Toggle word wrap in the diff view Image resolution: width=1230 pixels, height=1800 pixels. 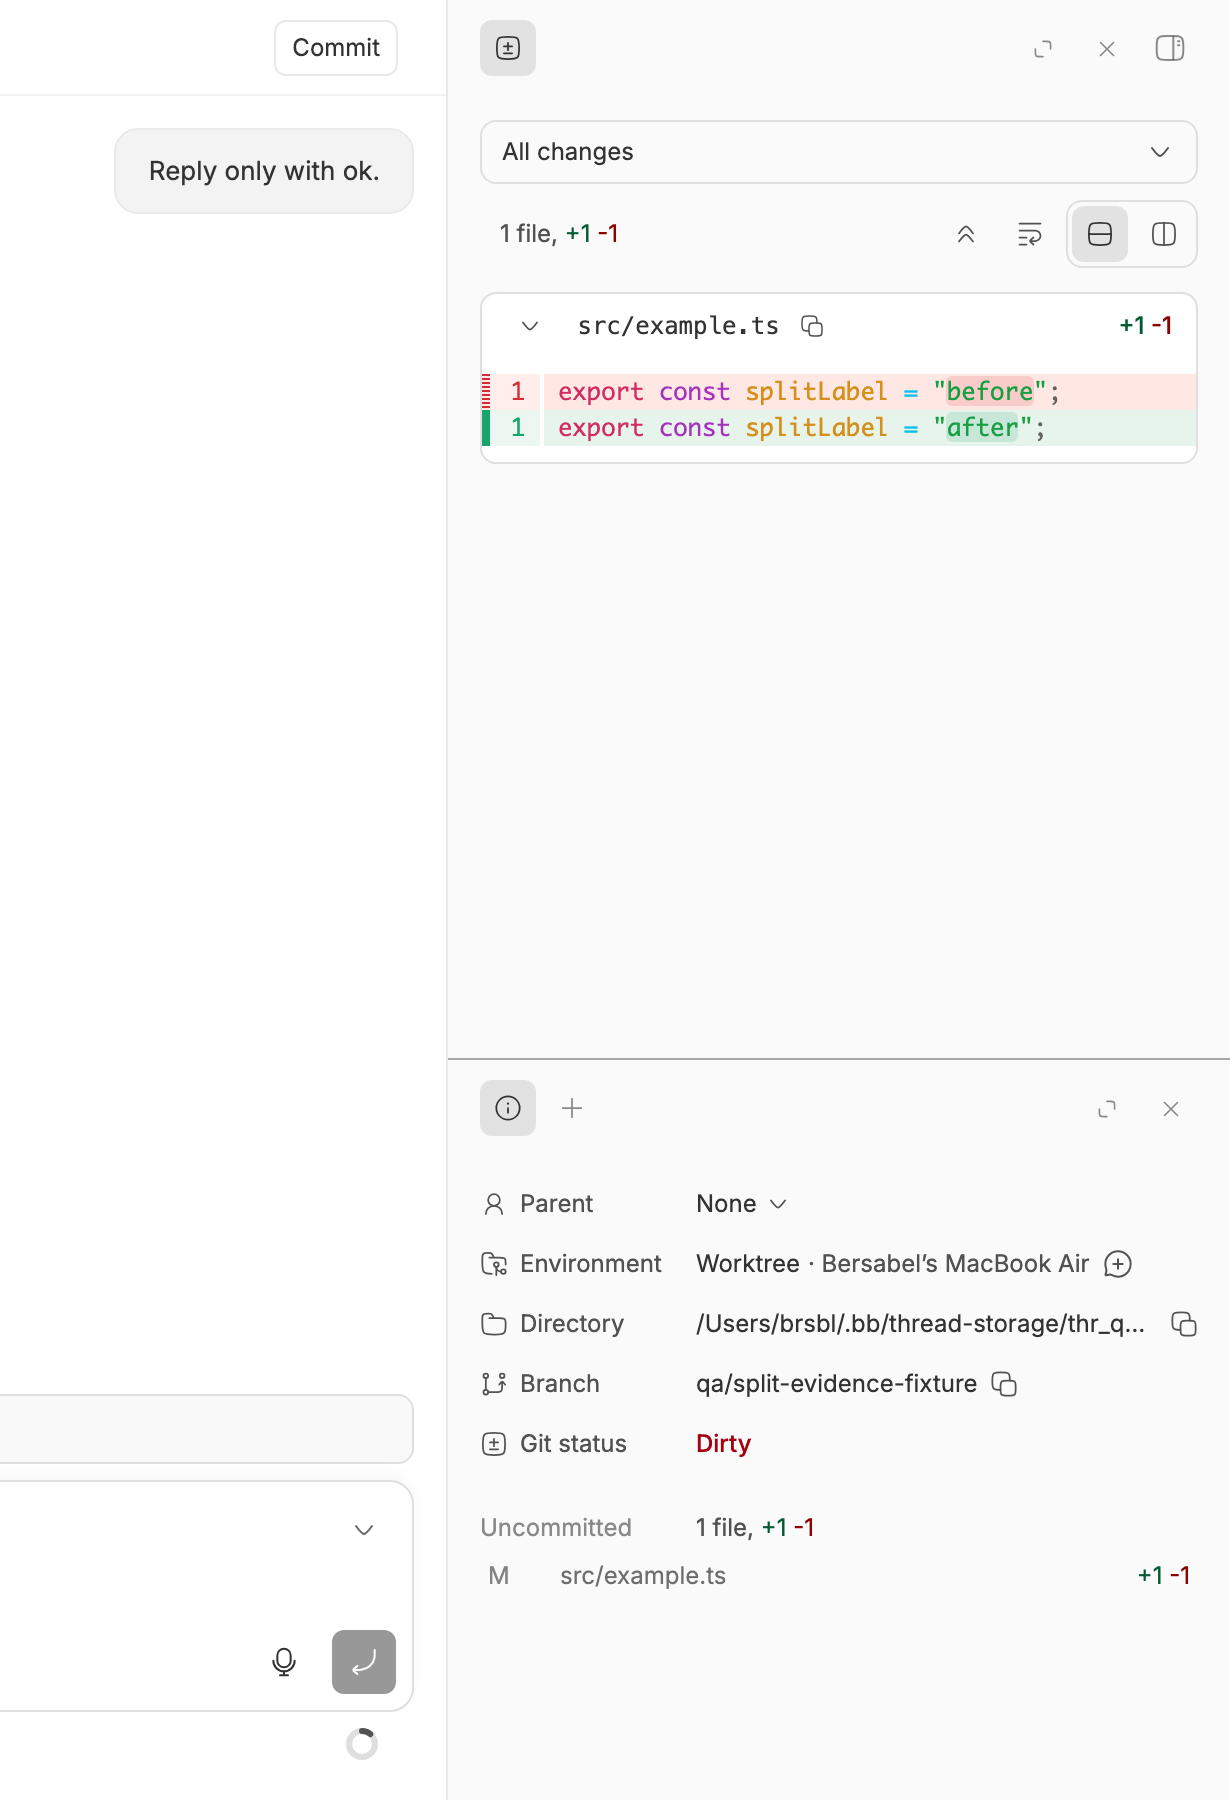(x=1030, y=235)
